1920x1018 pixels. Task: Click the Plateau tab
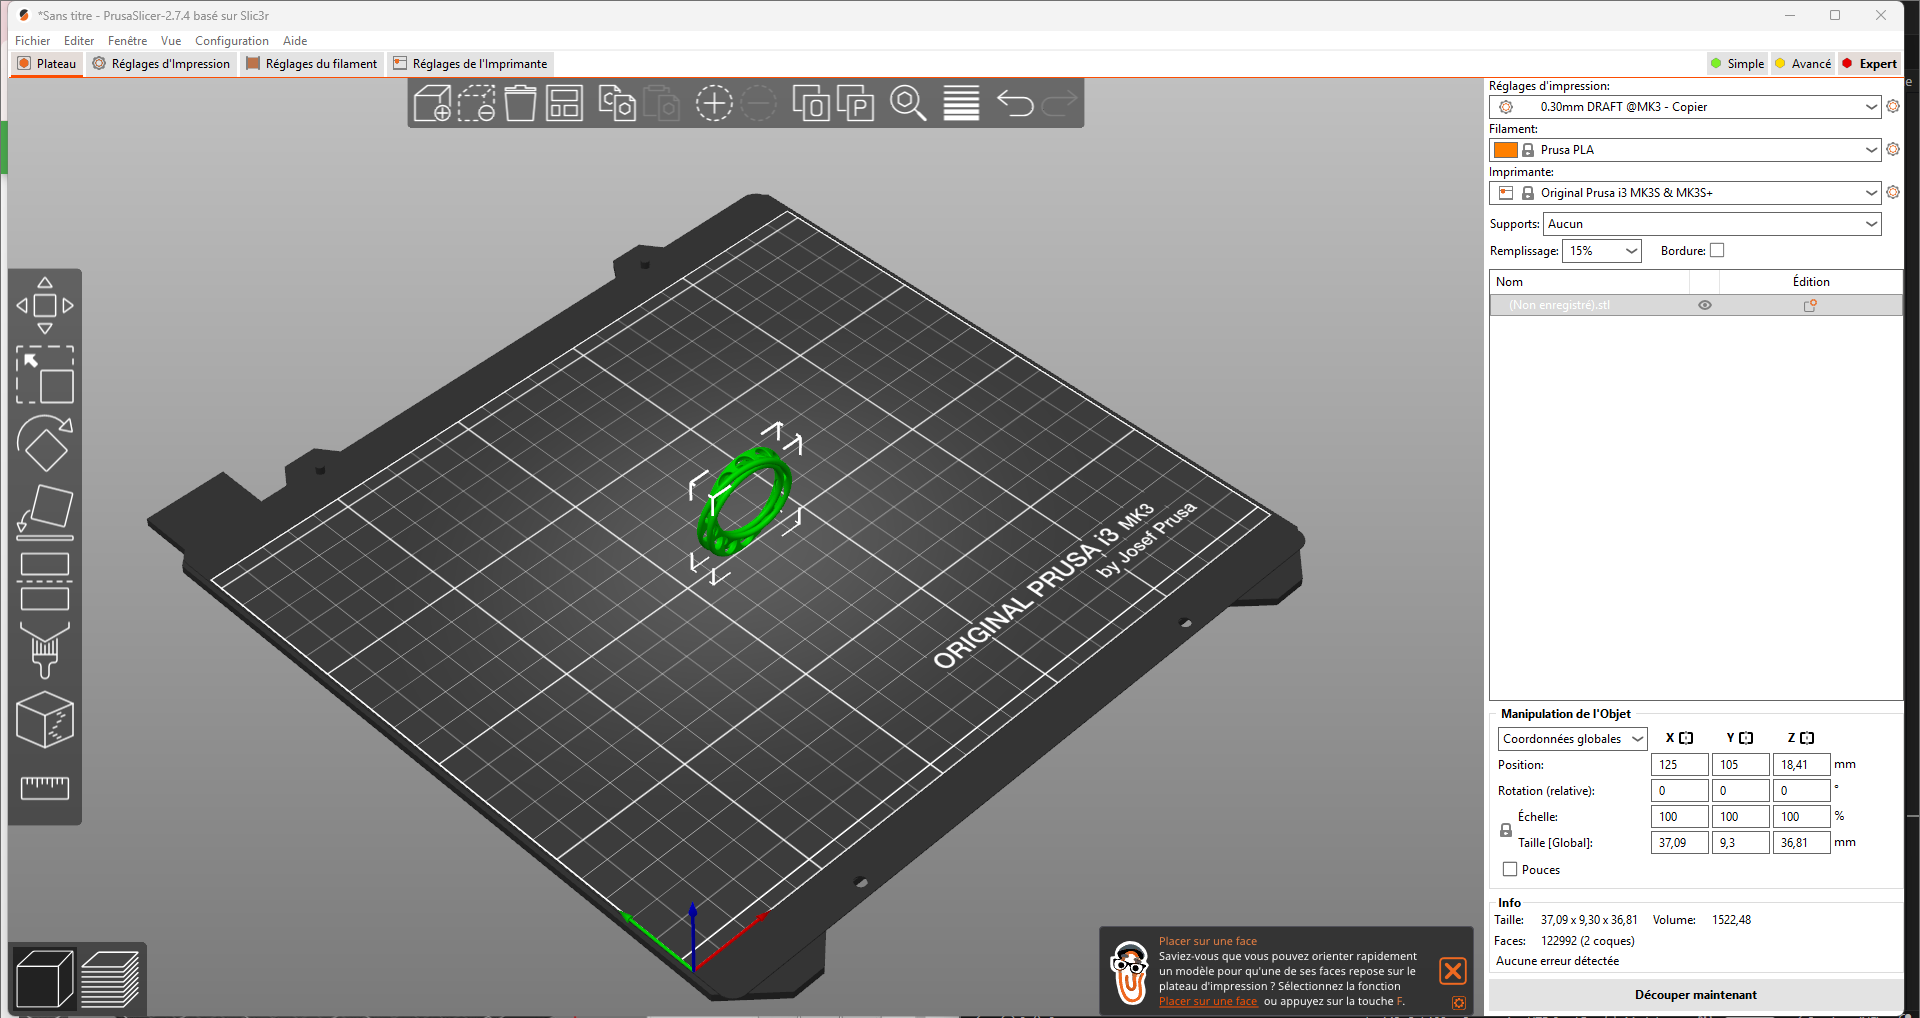coord(47,63)
